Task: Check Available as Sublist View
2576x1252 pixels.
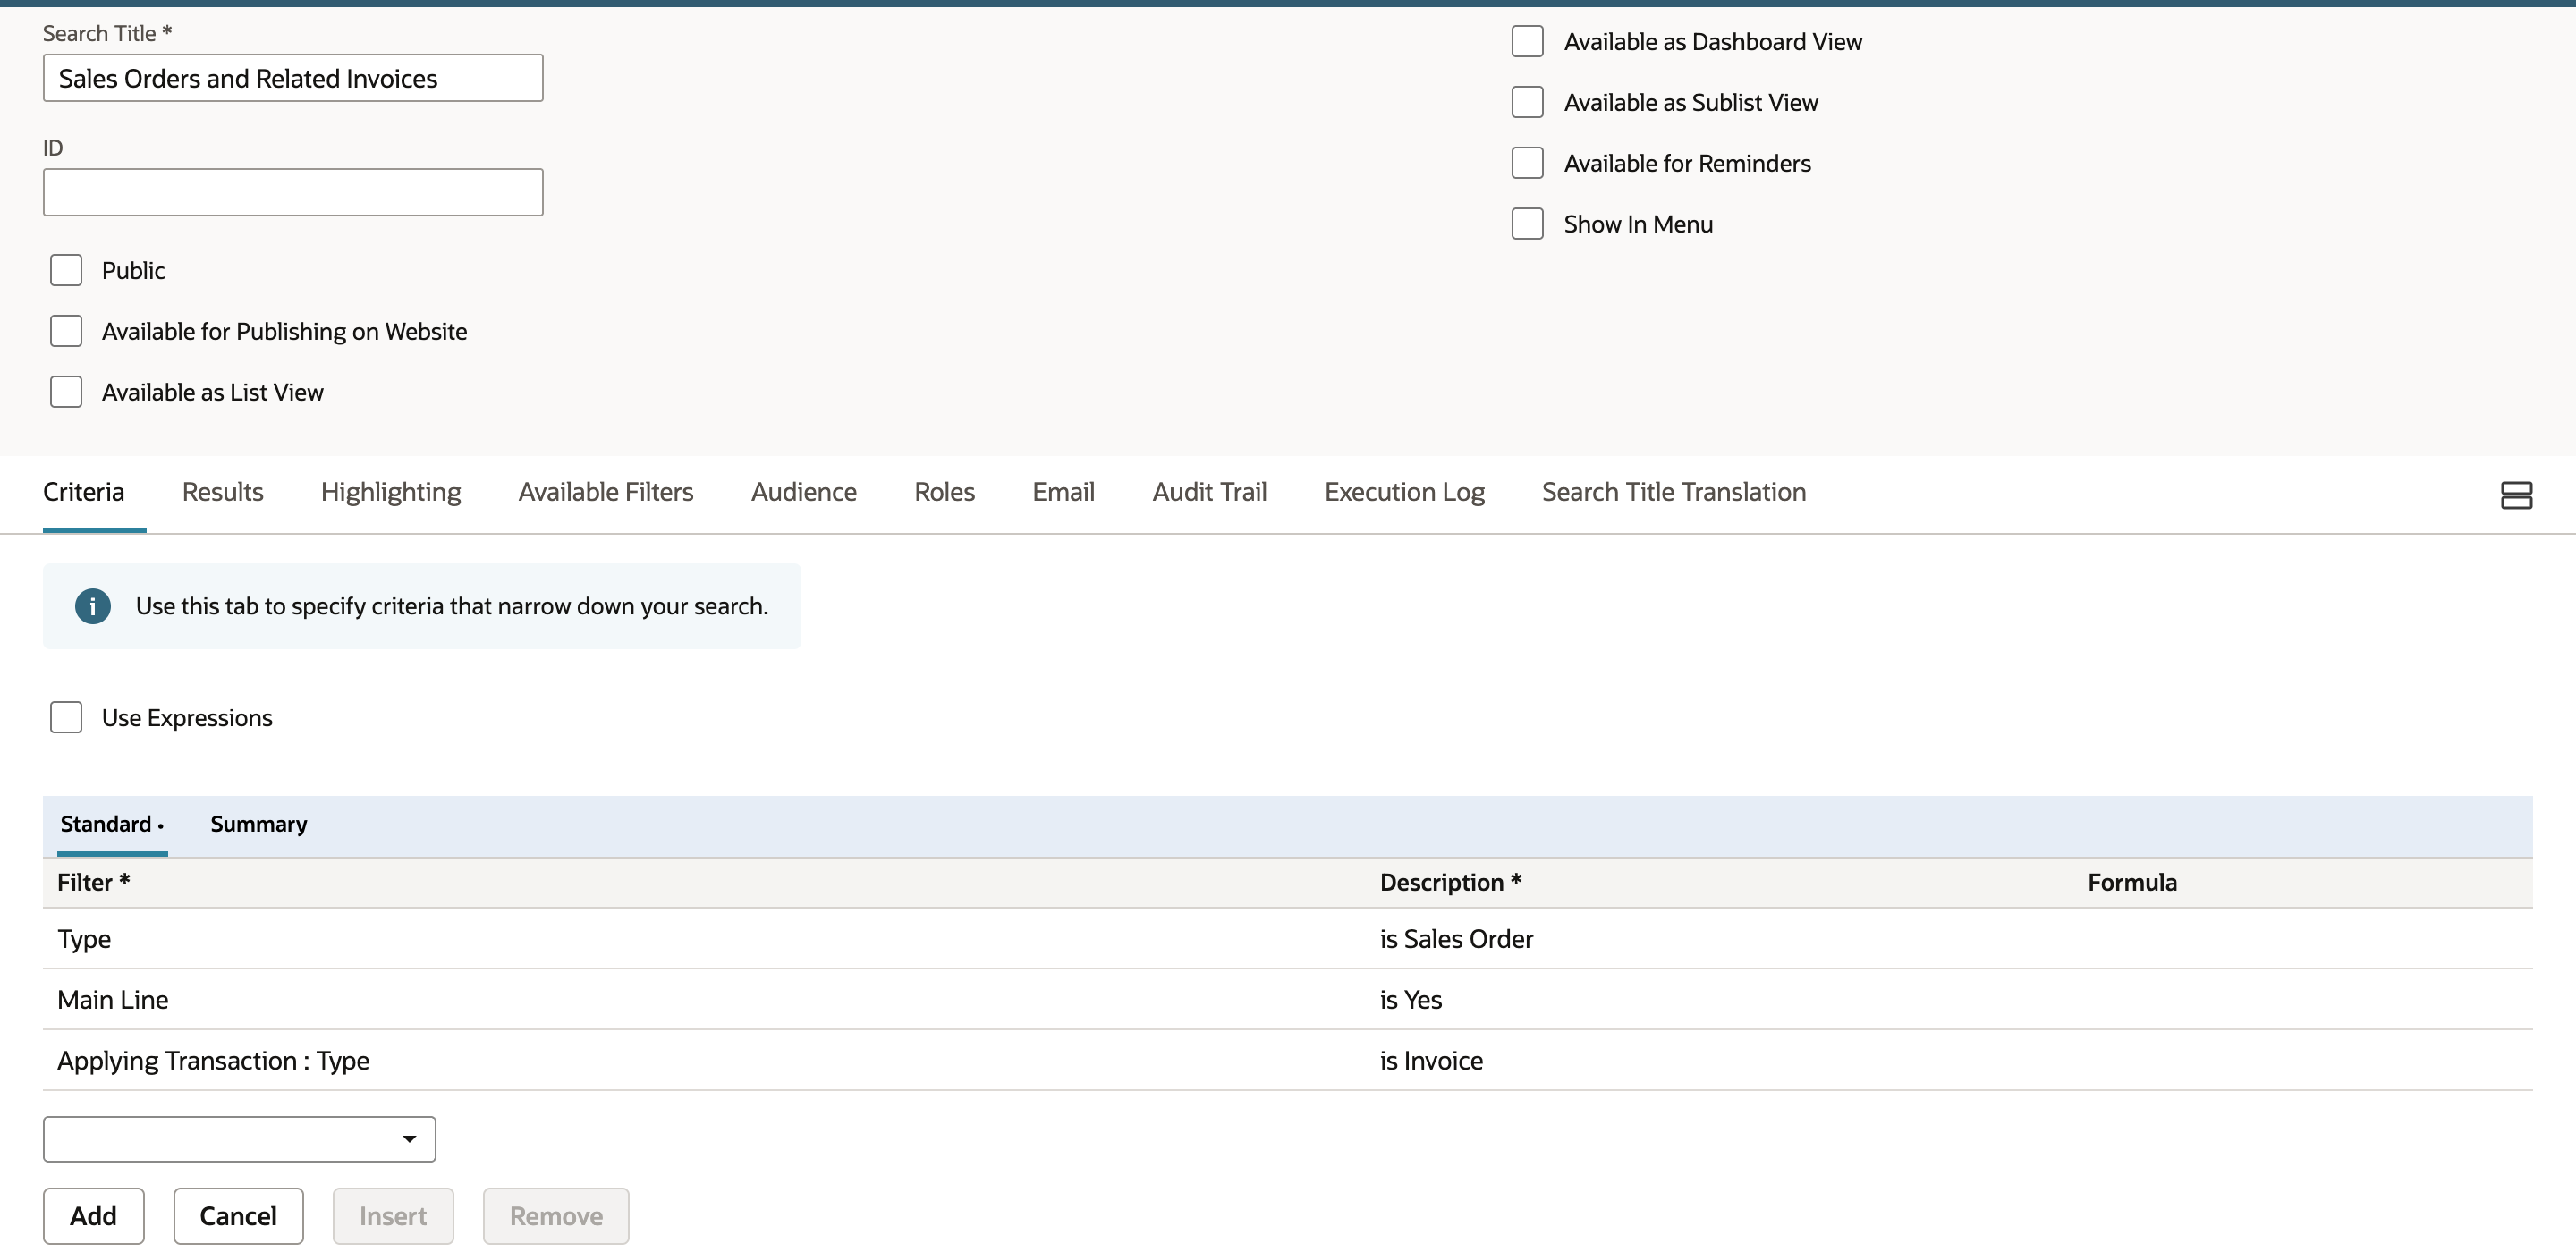Action: click(x=1527, y=102)
